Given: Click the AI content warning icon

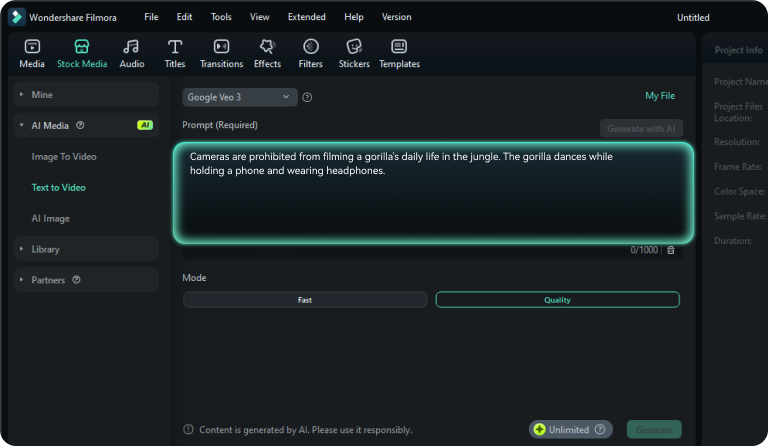Looking at the screenshot, I should click(x=188, y=429).
